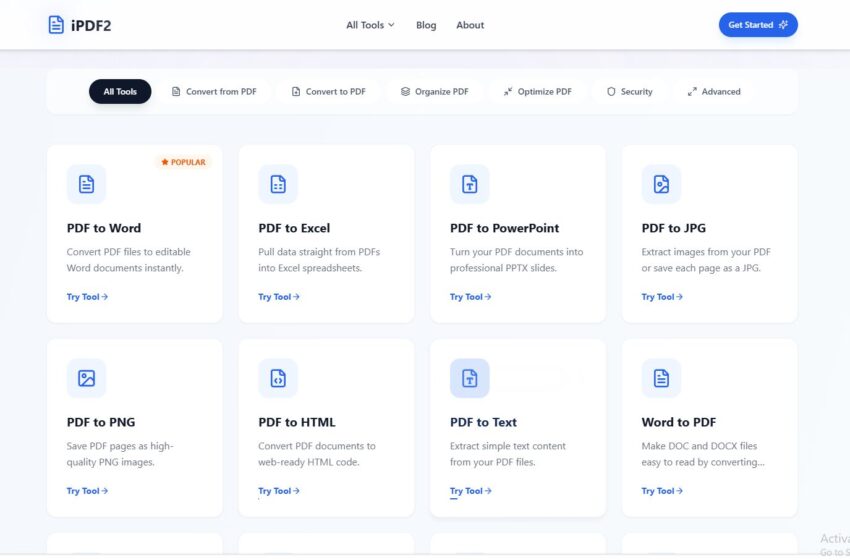Image resolution: width=850 pixels, height=560 pixels.
Task: Click Try Tool under PDF to PowerPoint
Action: pyautogui.click(x=471, y=297)
